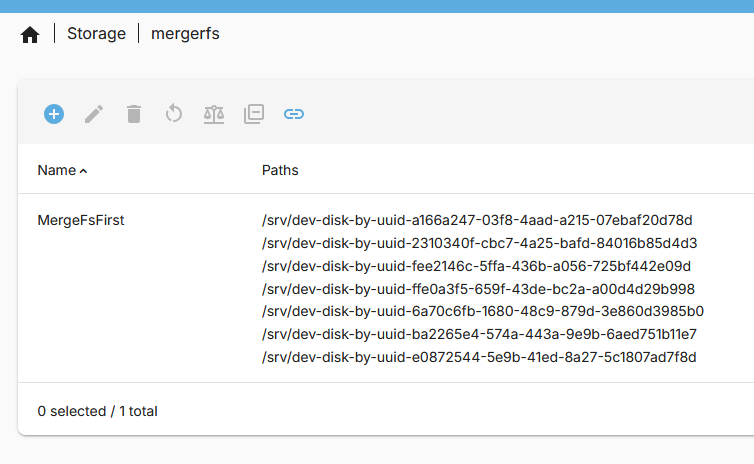Click the trash delete icon
754x464 pixels.
click(134, 114)
